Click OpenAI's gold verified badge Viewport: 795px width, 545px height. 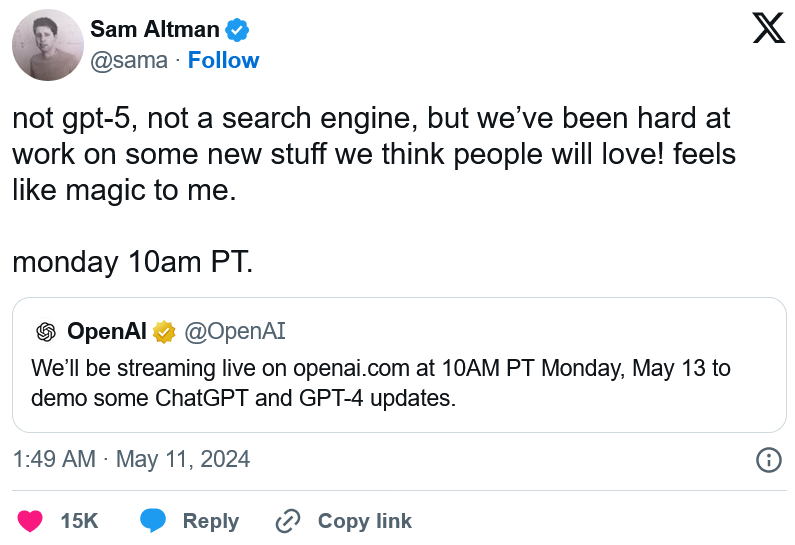tap(164, 332)
